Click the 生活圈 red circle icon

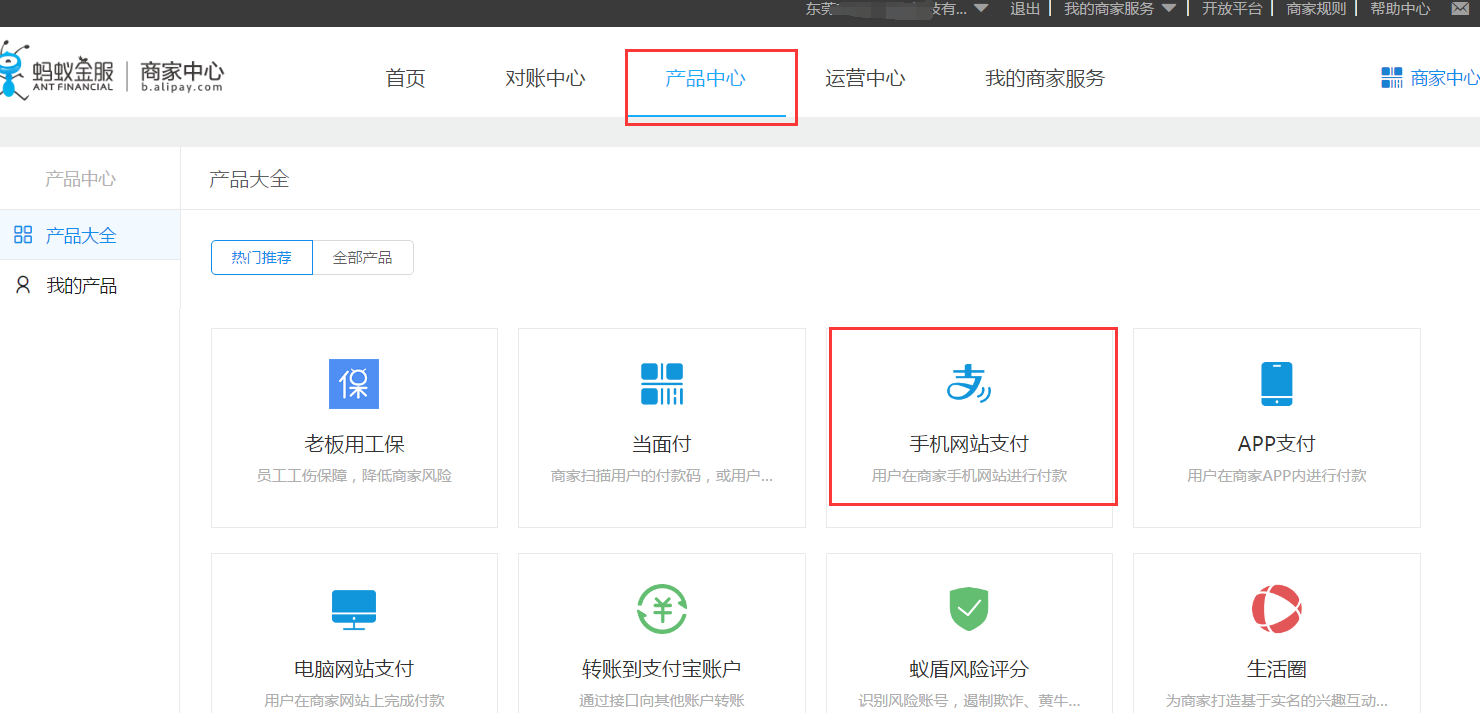tap(1276, 609)
